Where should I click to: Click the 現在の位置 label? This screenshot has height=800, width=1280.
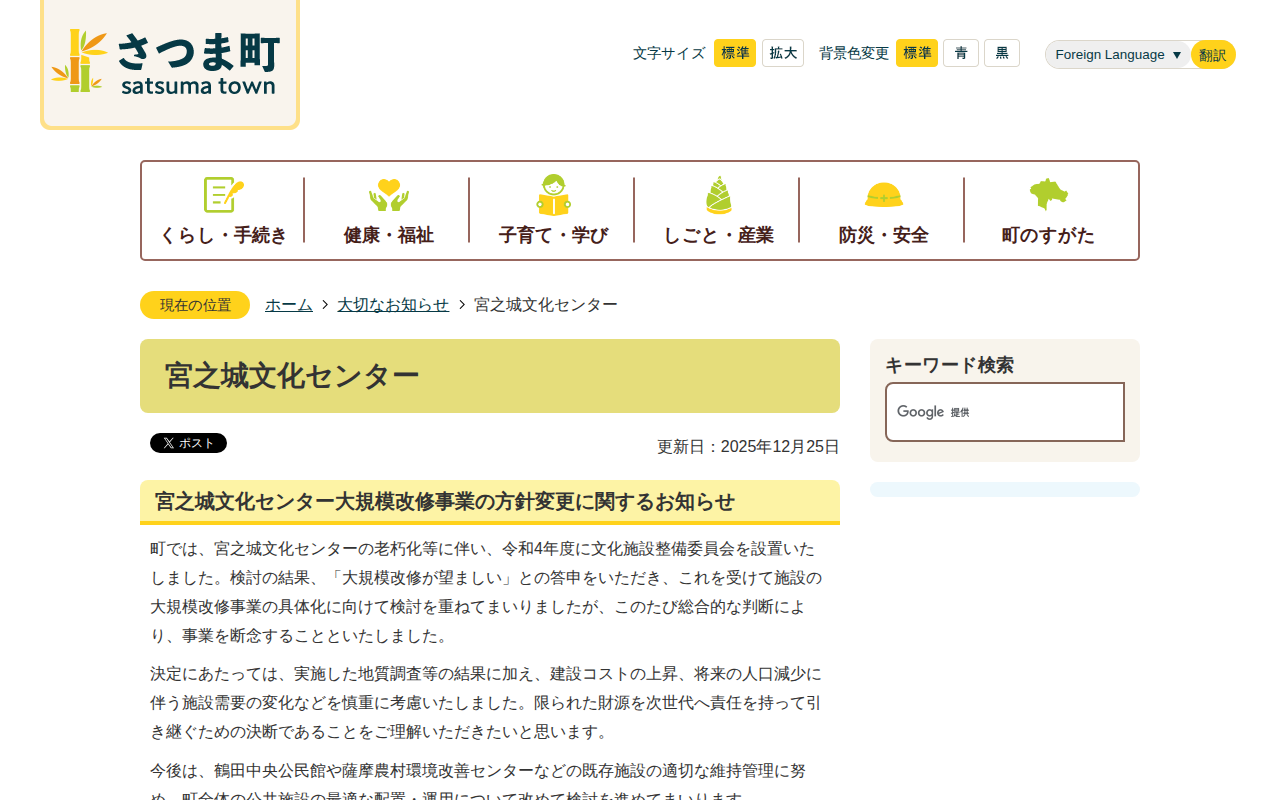[x=195, y=305]
